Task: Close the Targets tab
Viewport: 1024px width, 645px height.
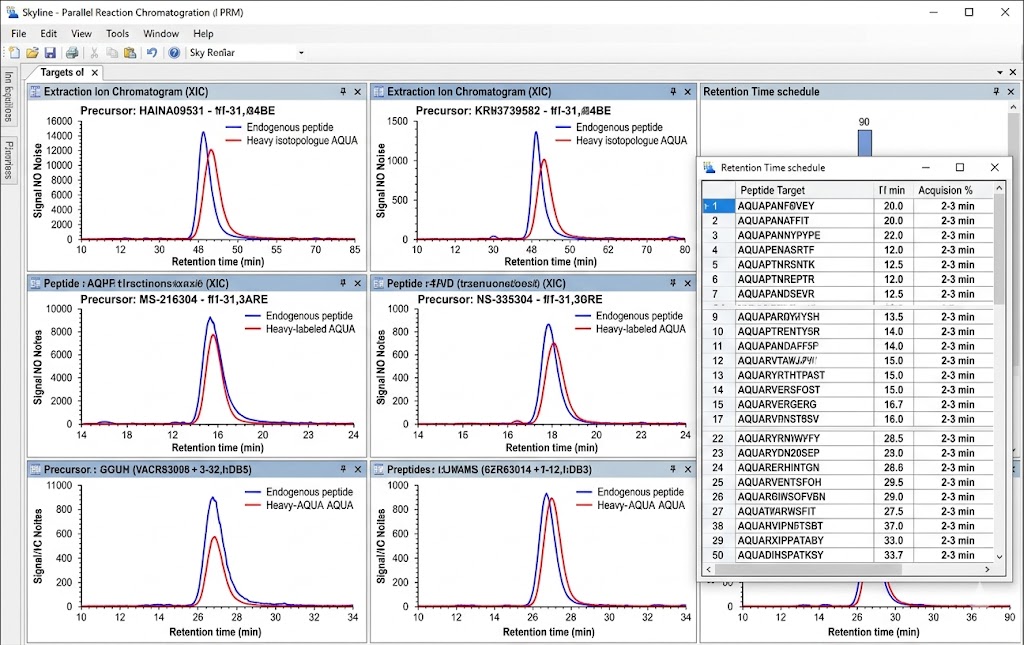Action: click(95, 72)
